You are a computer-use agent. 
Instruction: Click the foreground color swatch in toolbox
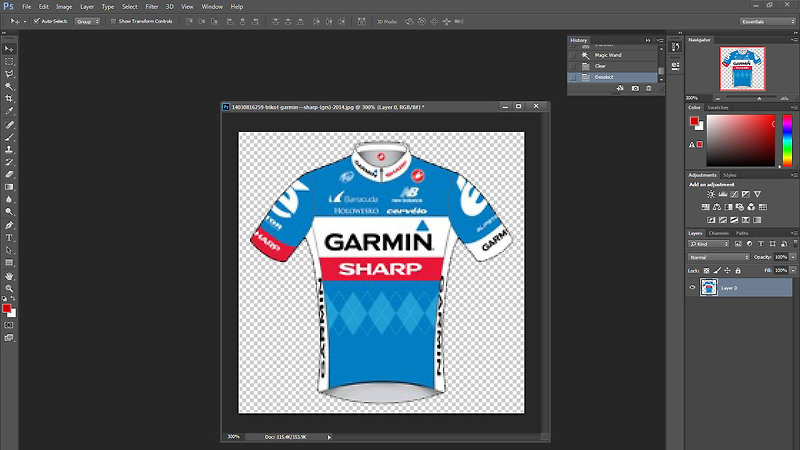click(7, 309)
